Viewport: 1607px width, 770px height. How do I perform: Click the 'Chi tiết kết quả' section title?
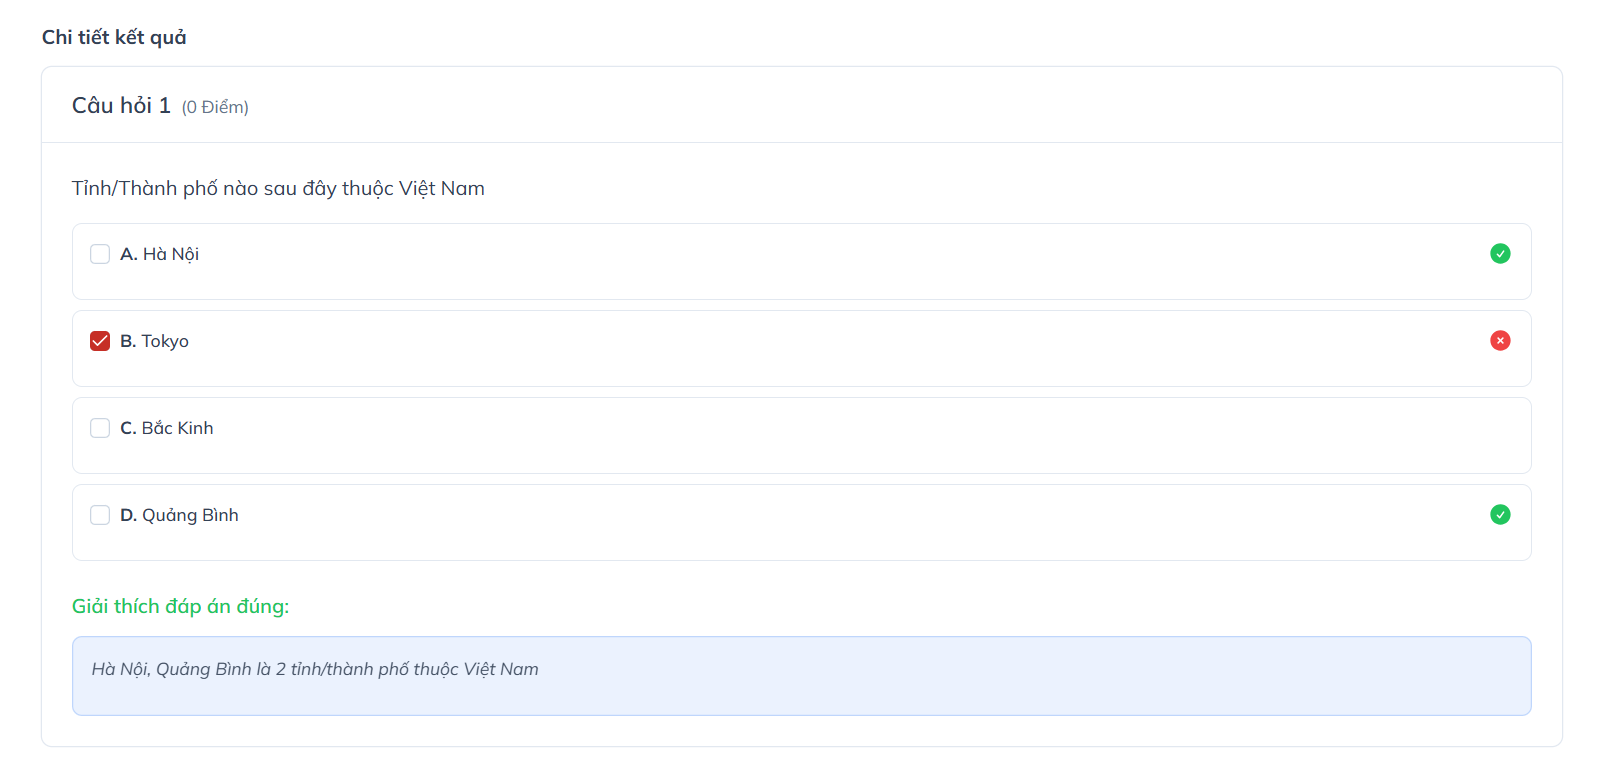(114, 37)
